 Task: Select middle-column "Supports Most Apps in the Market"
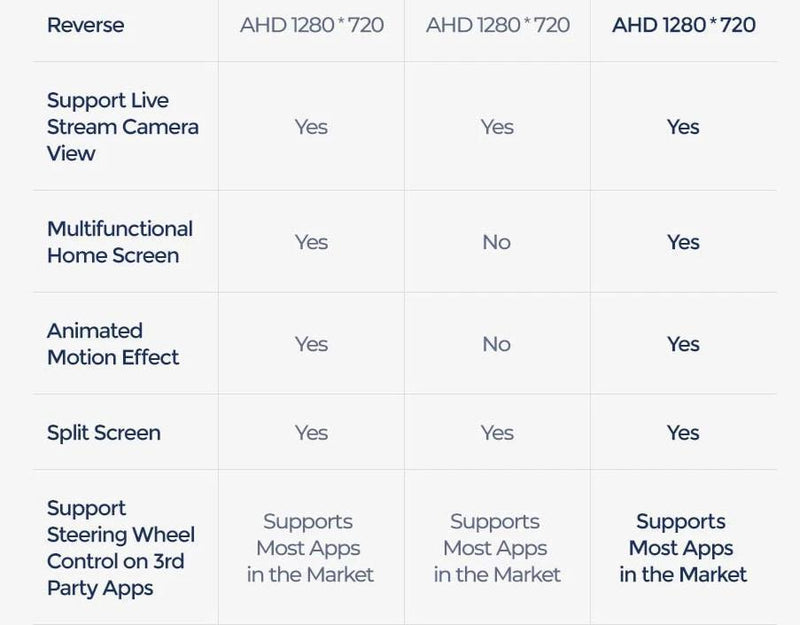point(496,548)
